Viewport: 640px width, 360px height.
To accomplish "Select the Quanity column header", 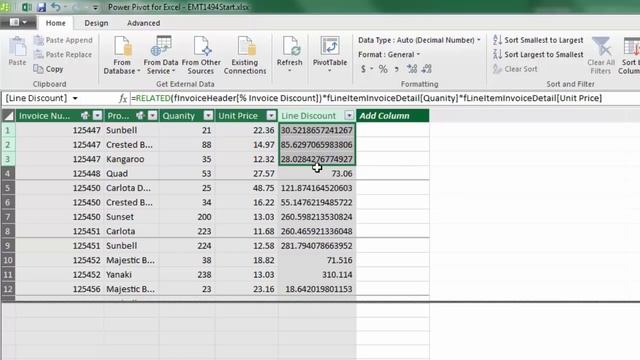I will (x=178, y=116).
